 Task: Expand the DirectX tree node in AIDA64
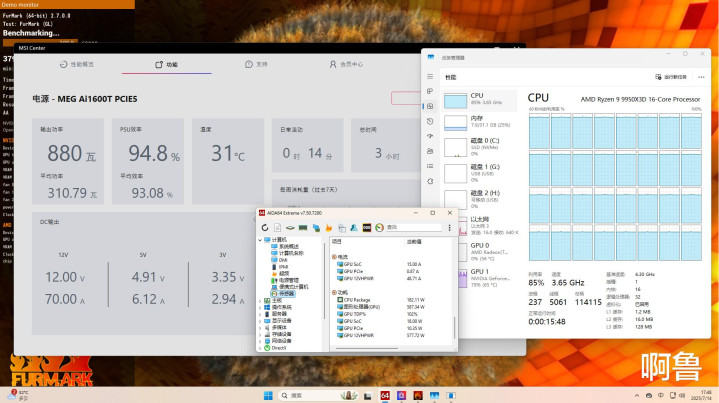tap(260, 348)
